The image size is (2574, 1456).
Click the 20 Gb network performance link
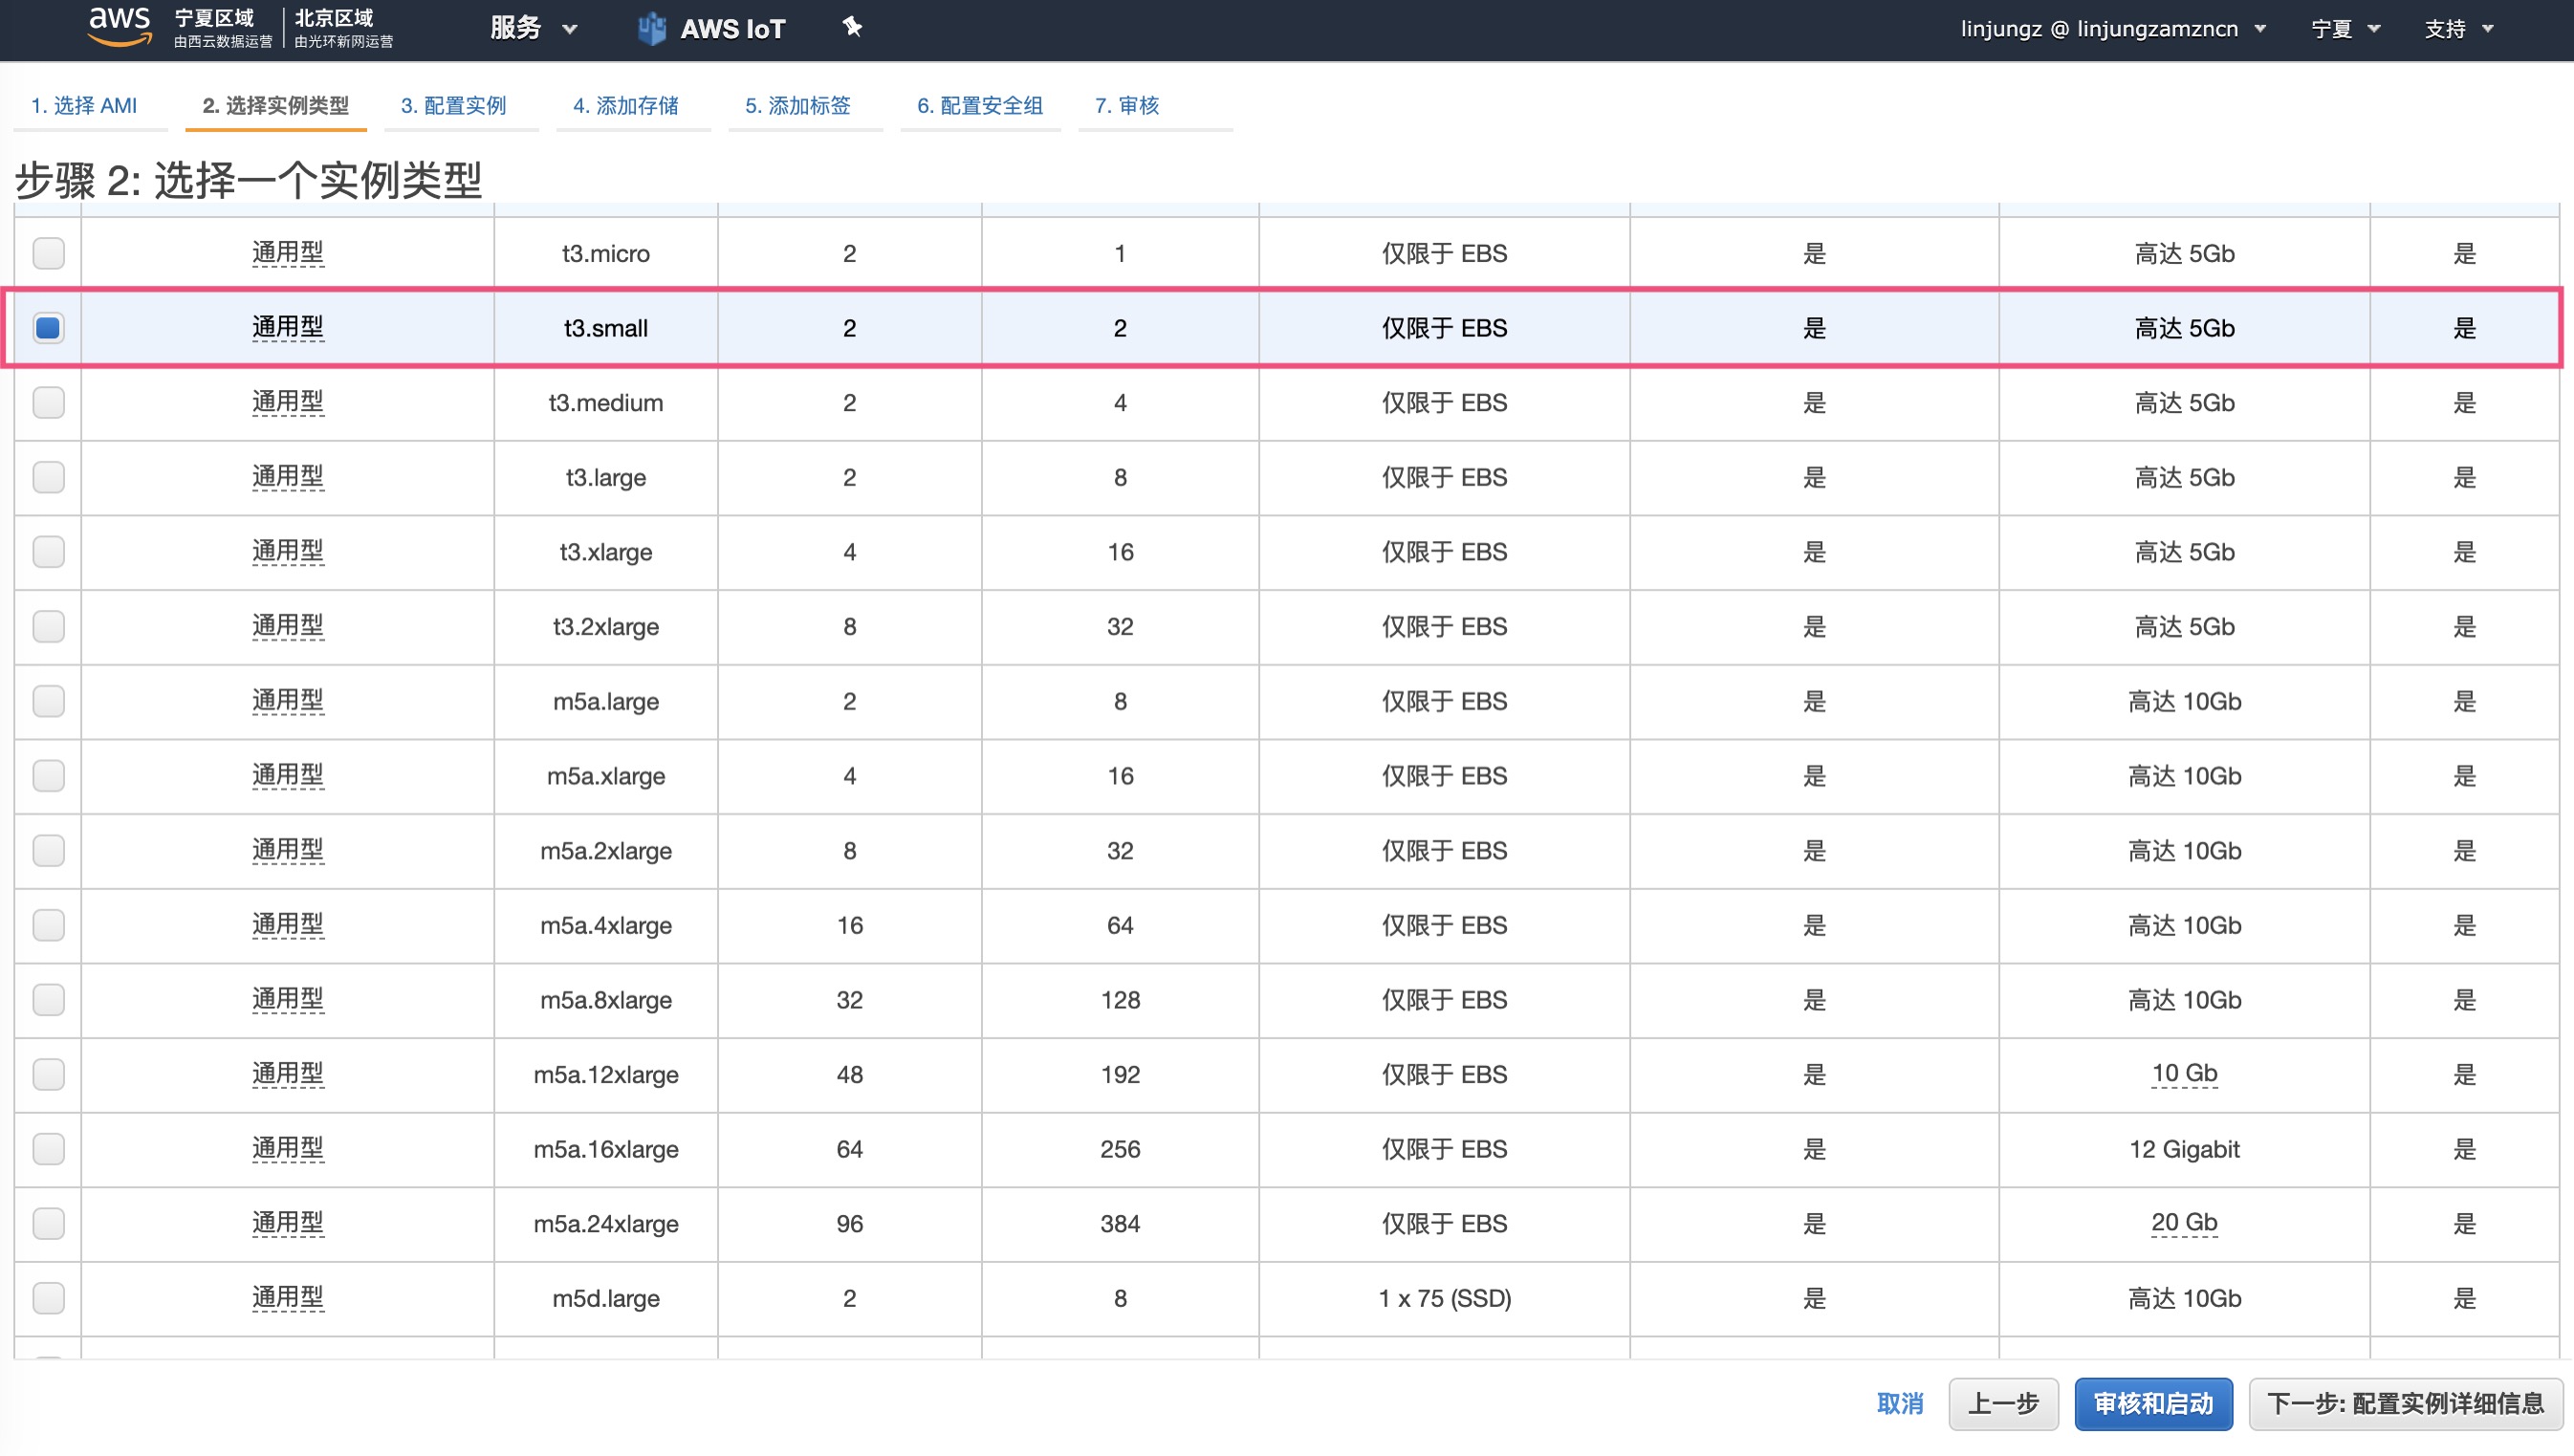[x=2184, y=1223]
